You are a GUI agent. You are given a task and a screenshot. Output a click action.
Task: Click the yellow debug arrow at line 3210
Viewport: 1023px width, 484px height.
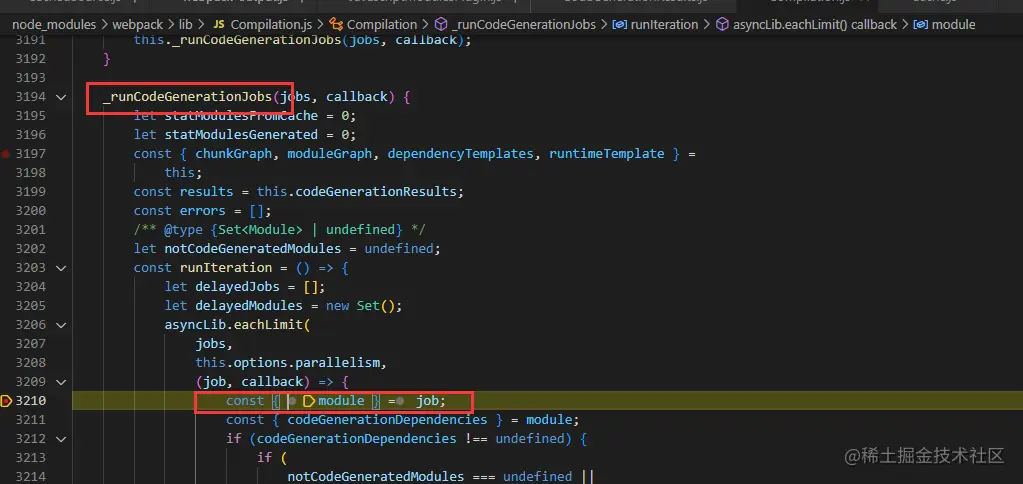pos(7,401)
